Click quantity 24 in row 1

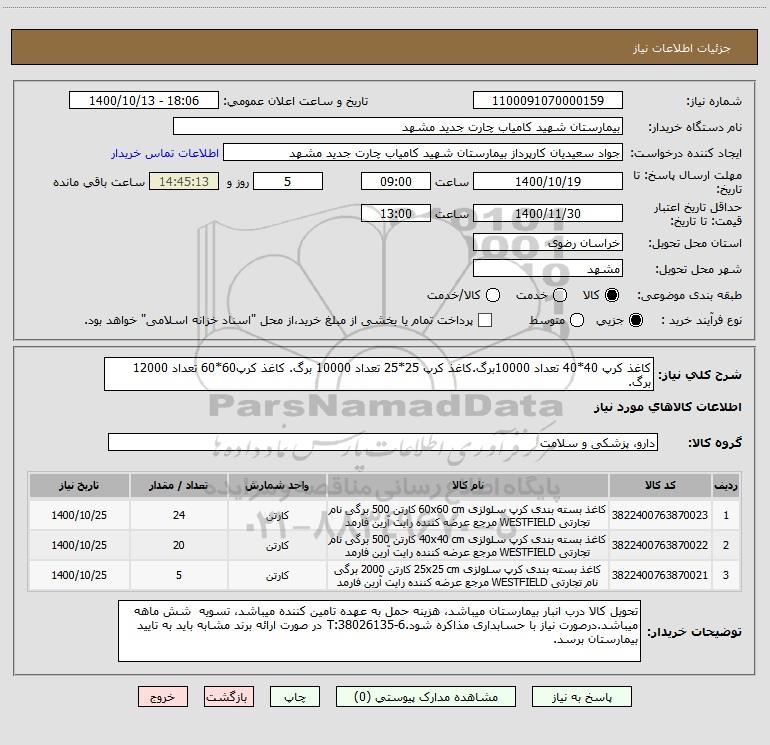tap(179, 515)
